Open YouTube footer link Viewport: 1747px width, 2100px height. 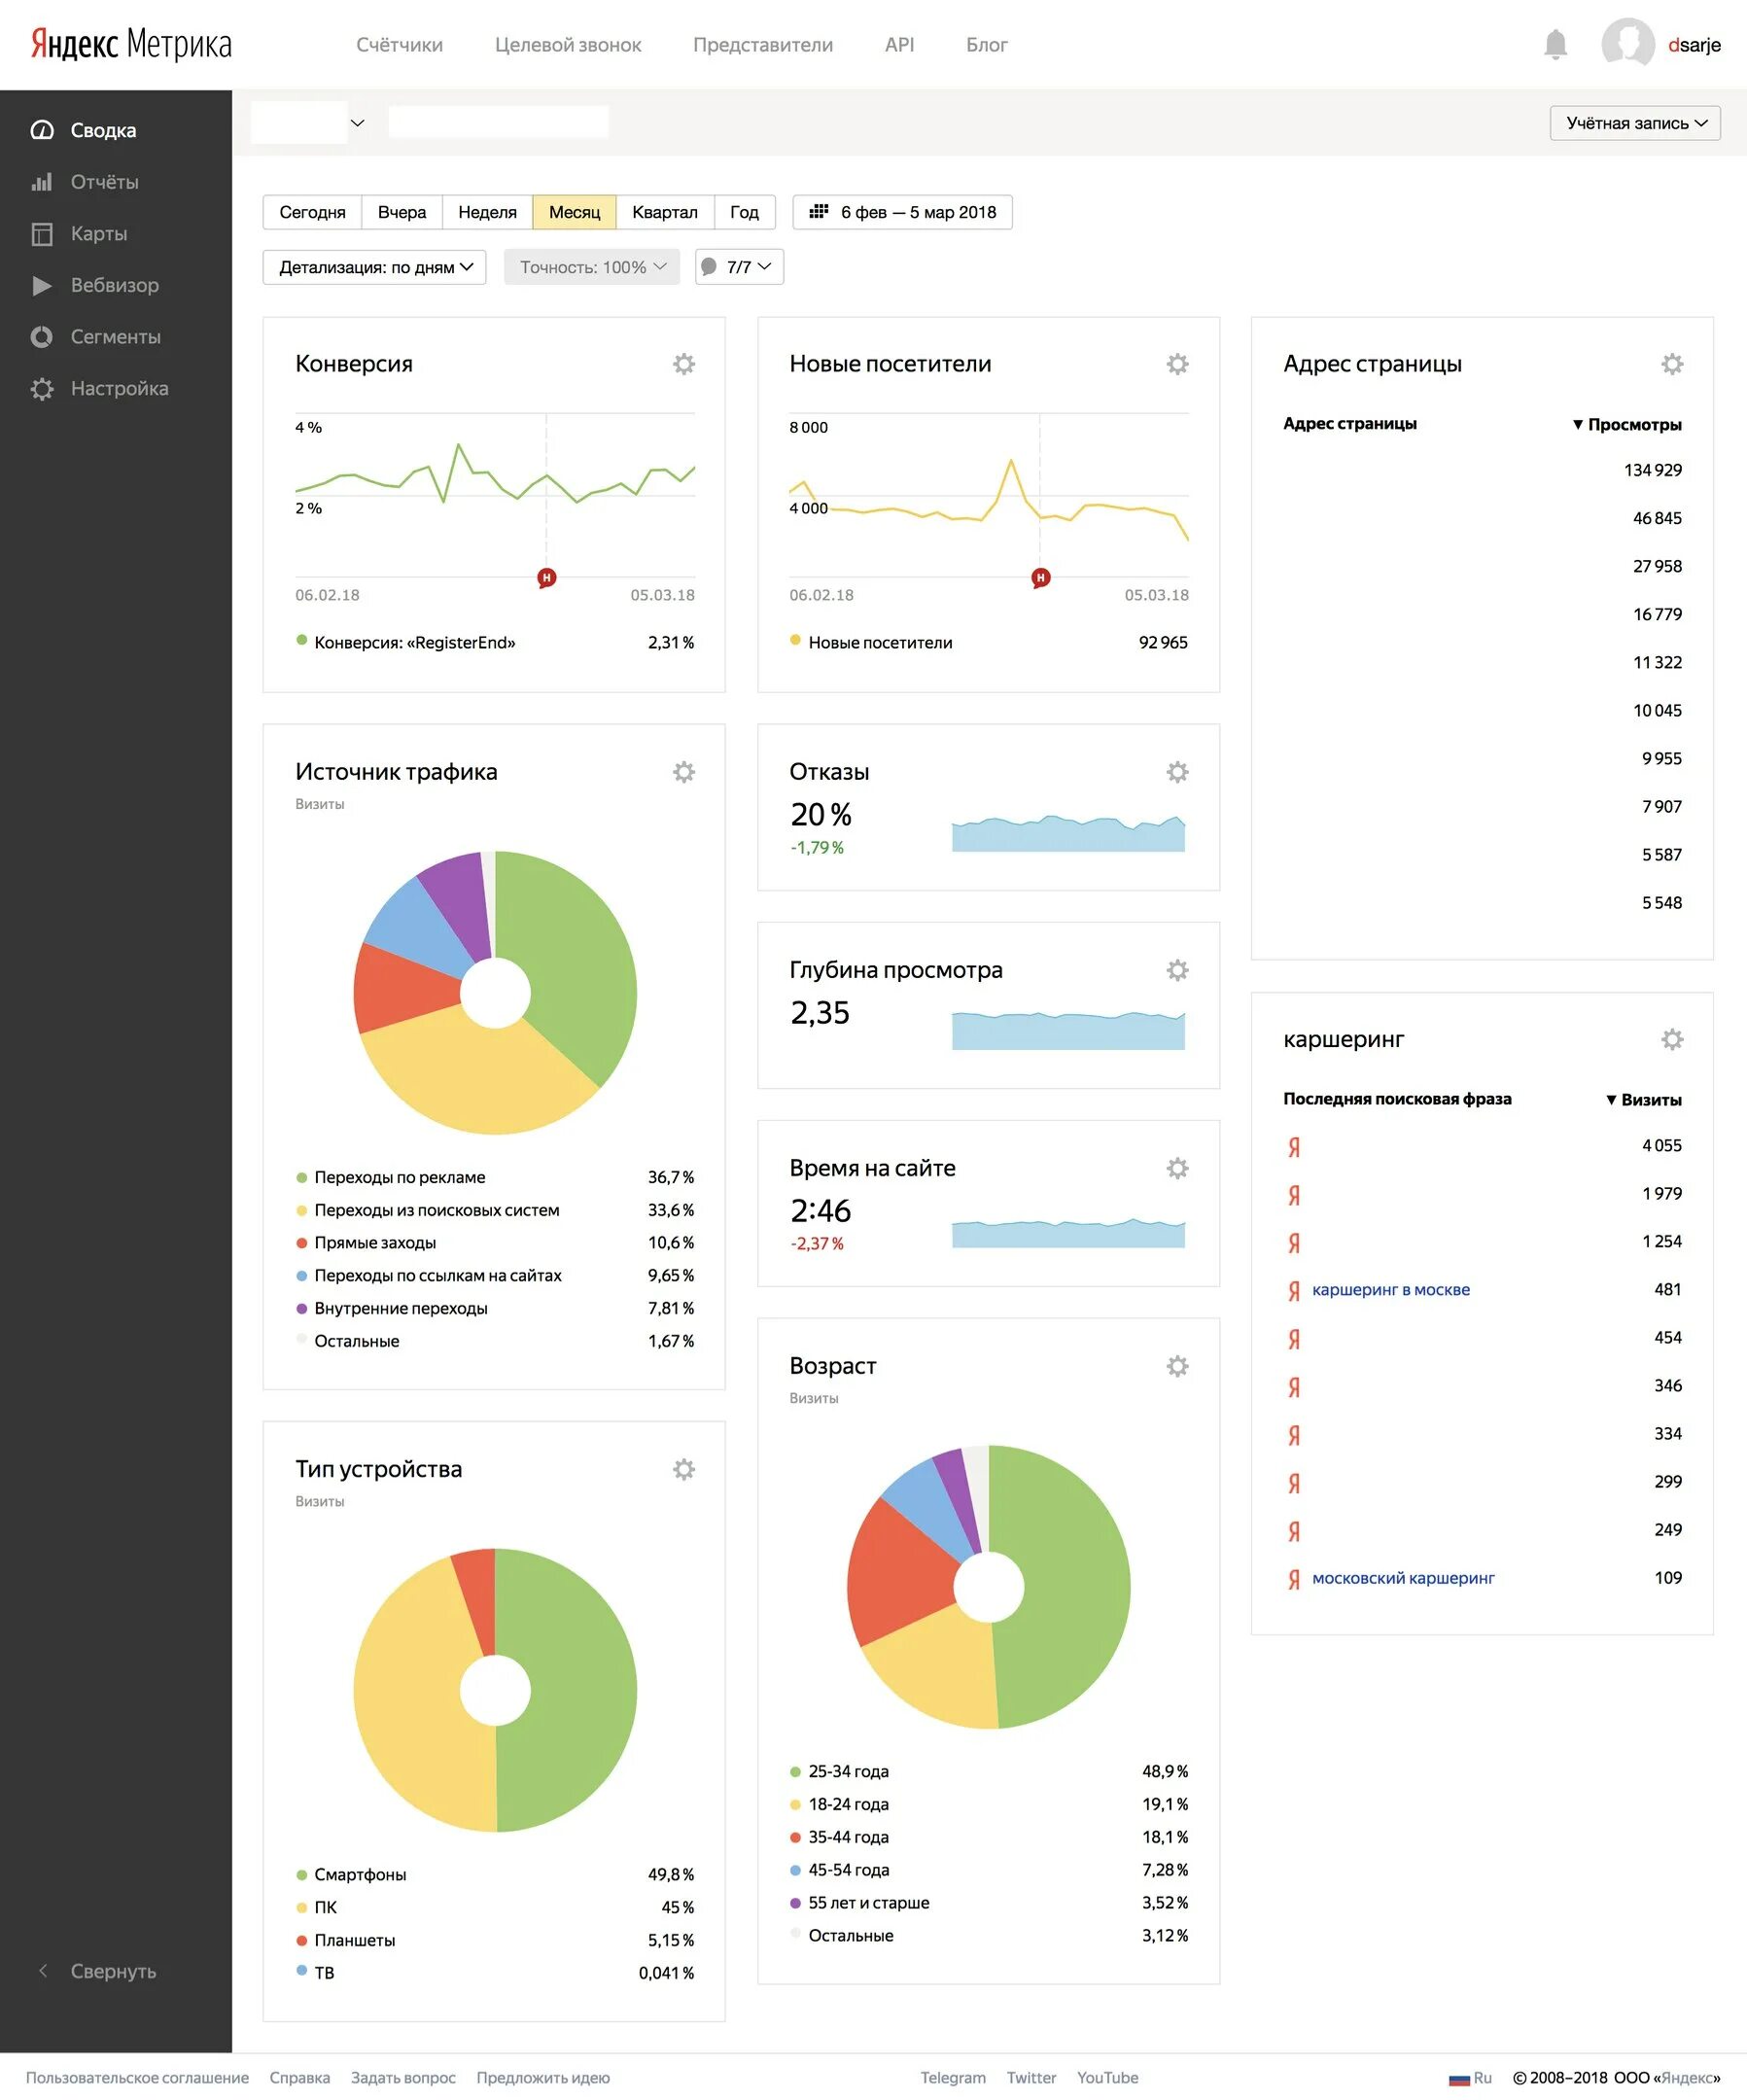(1108, 2078)
